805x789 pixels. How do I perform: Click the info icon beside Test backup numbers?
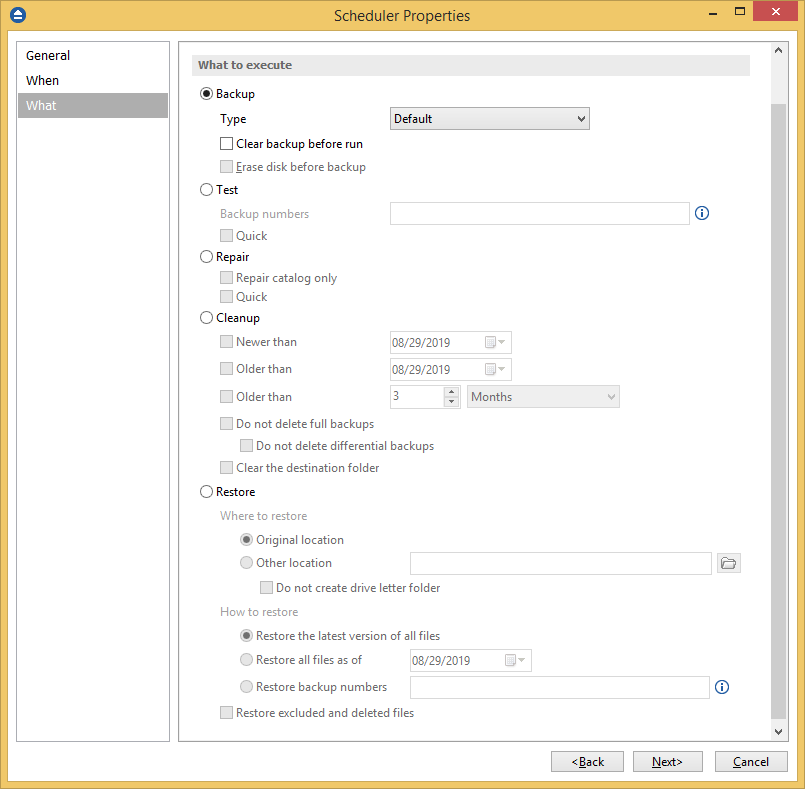click(701, 213)
